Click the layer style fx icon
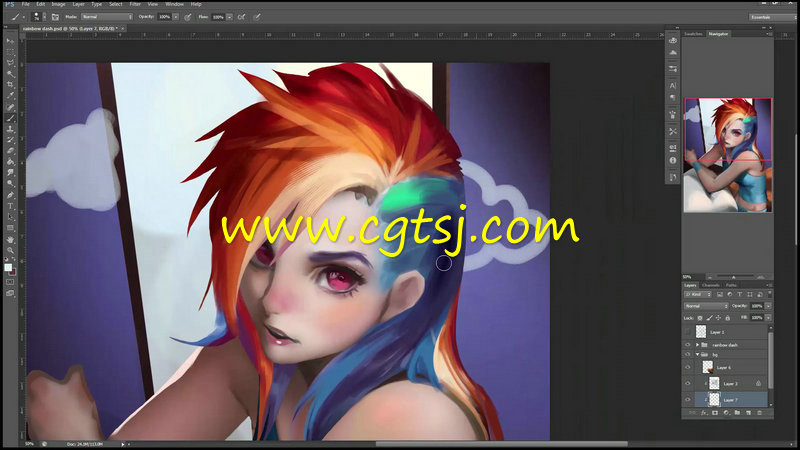This screenshot has height=450, width=800. coord(704,413)
